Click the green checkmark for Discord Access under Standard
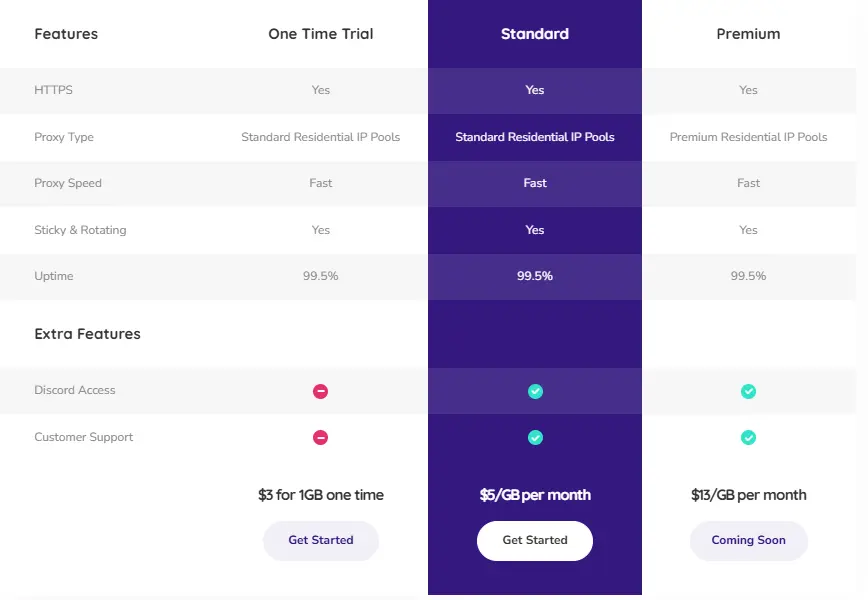The width and height of the screenshot is (868, 600). tap(534, 391)
